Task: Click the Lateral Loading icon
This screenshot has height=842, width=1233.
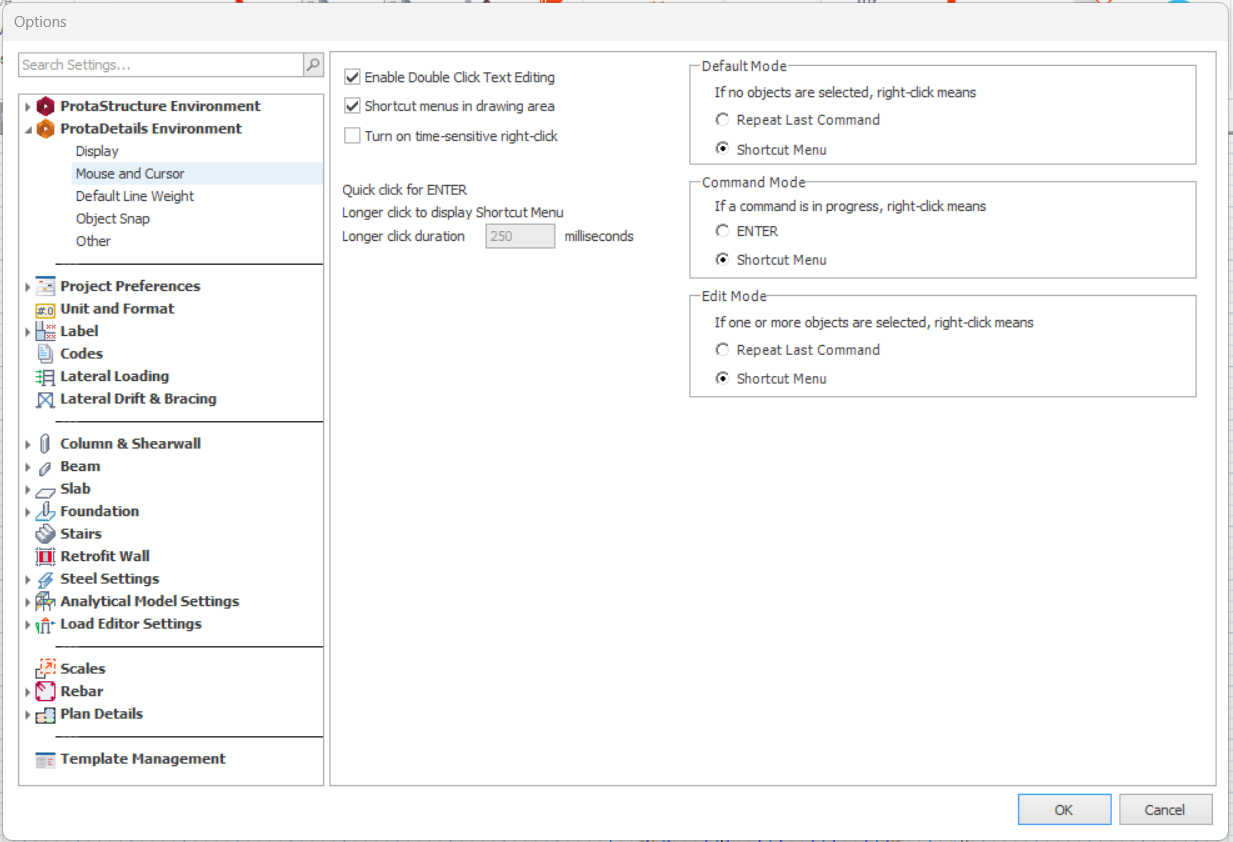Action: pos(45,377)
